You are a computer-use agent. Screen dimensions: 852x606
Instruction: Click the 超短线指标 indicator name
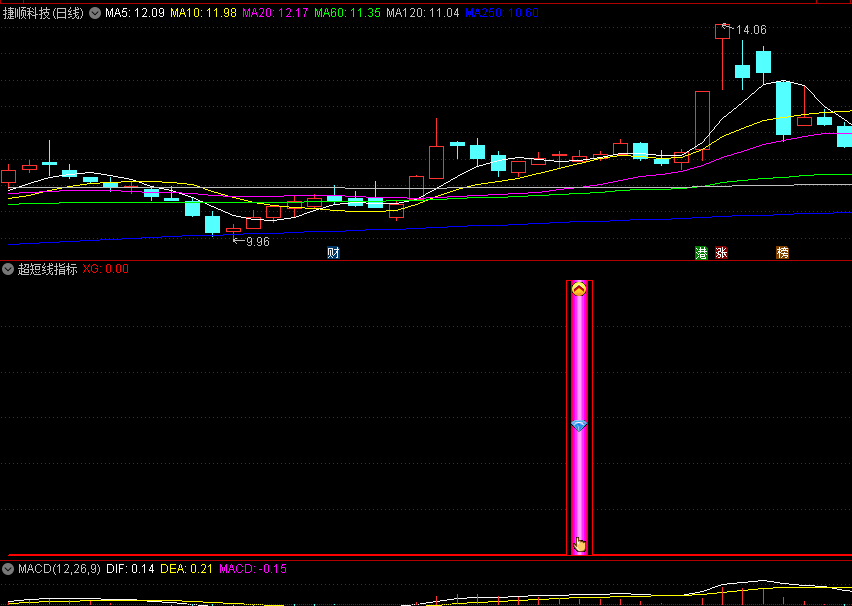pyautogui.click(x=48, y=268)
